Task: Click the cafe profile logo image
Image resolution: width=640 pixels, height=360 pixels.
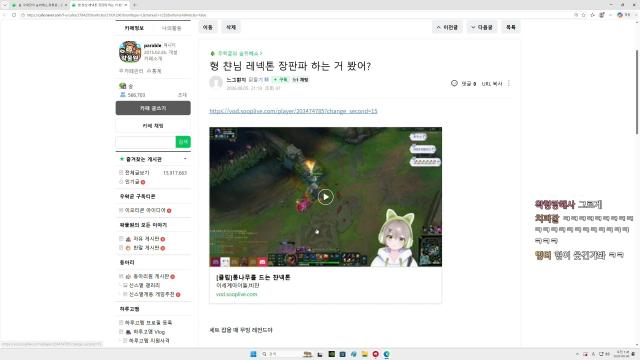Action: [130, 52]
